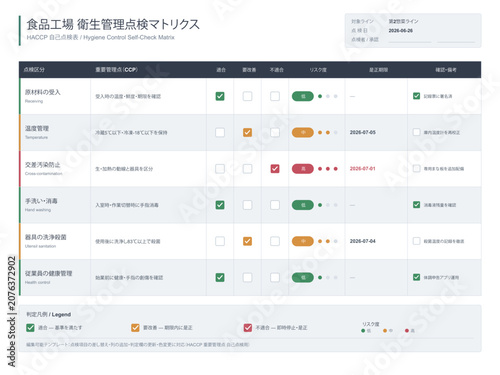Click the red 2026-07-01 deadline date
Viewport: 500px width, 375px height.
(x=362, y=169)
